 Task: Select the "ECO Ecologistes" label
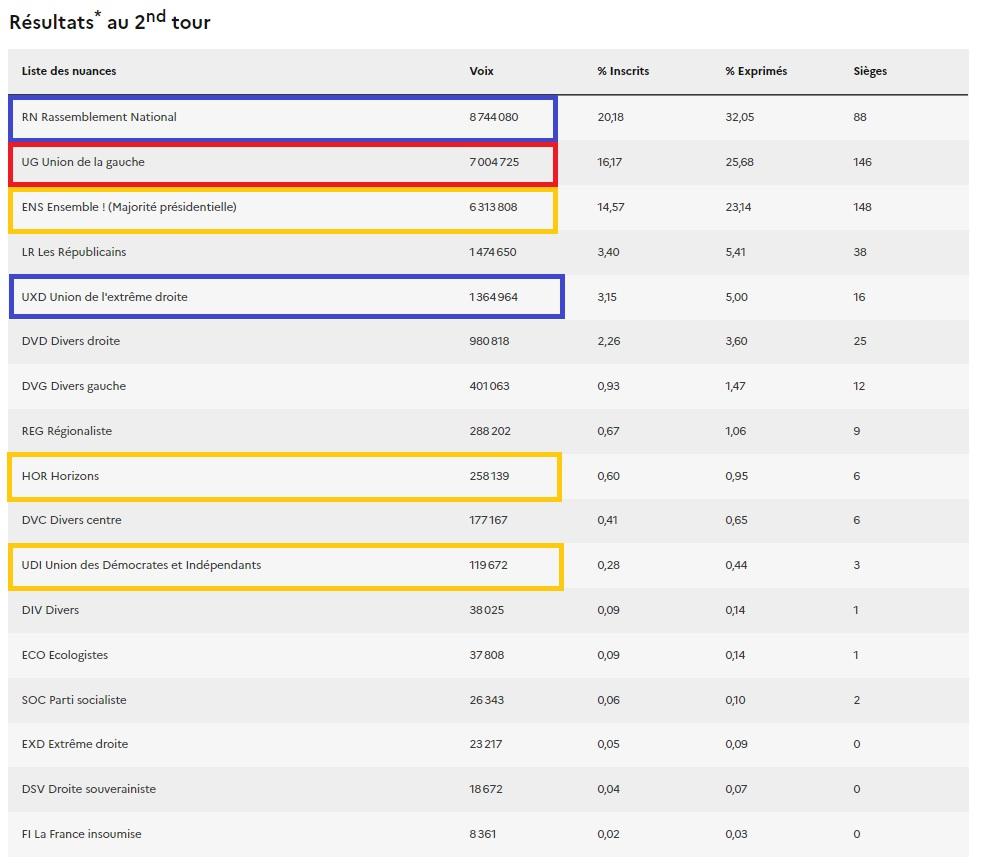click(65, 656)
